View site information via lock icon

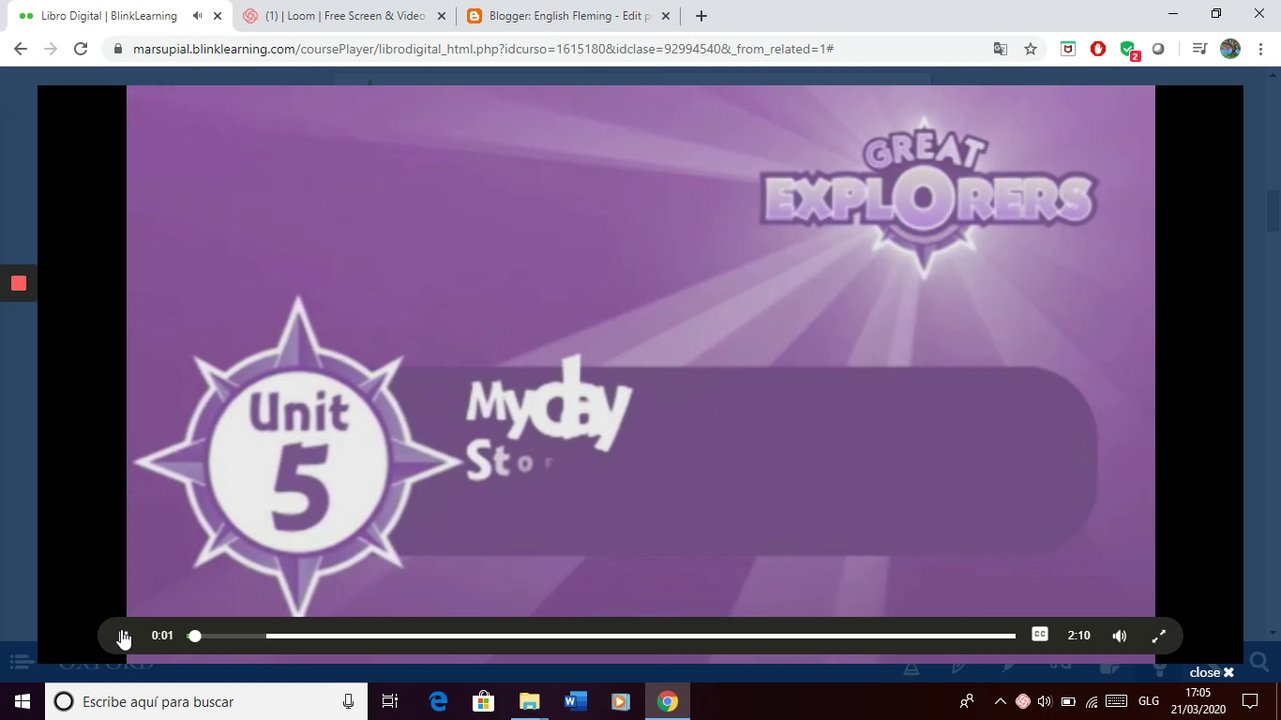118,48
